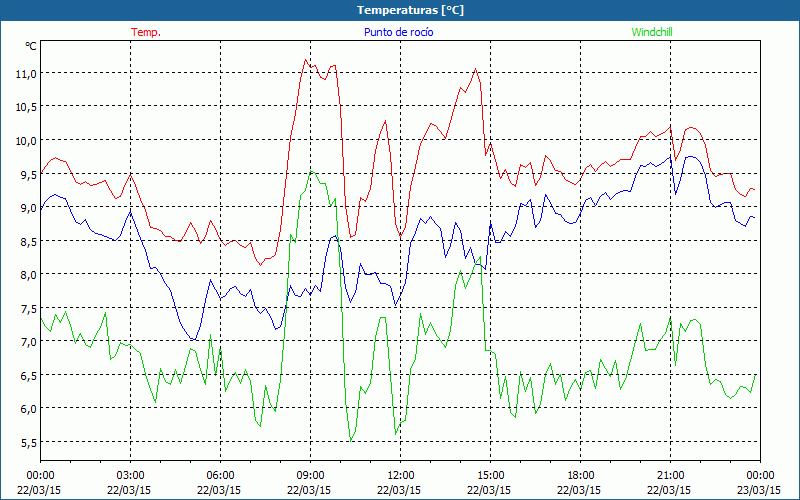
Task: Click the 6,5 y-axis value
Action: [29, 375]
